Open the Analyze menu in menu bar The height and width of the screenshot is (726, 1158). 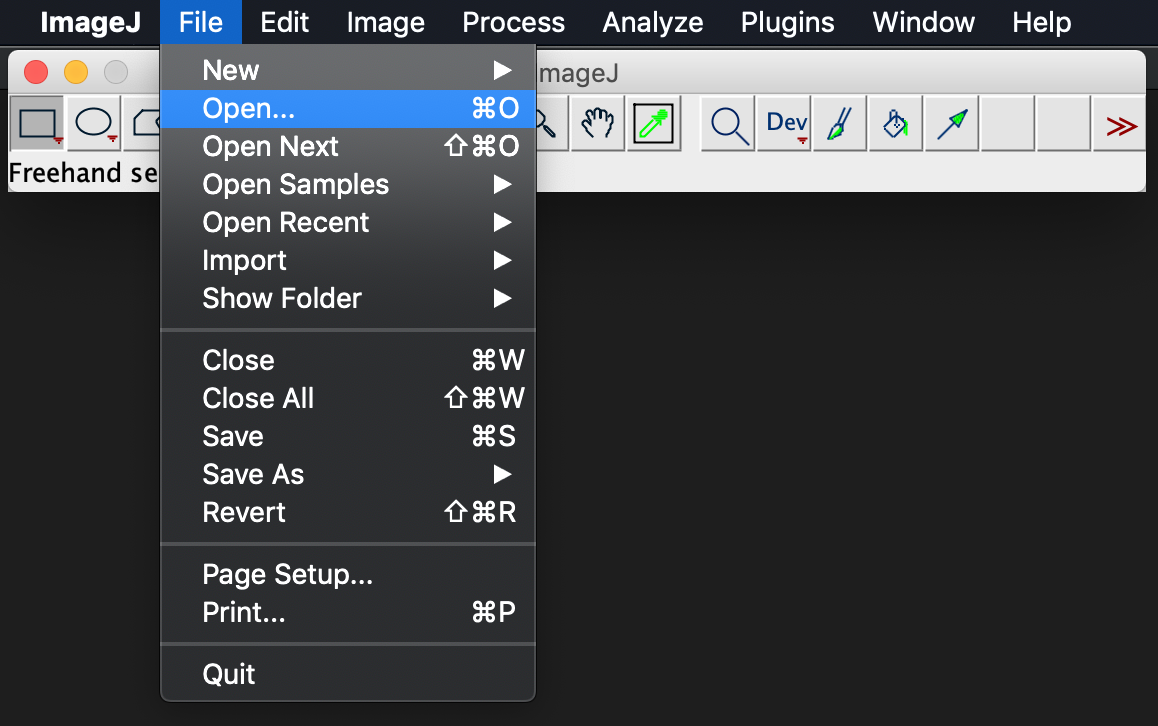click(x=652, y=22)
